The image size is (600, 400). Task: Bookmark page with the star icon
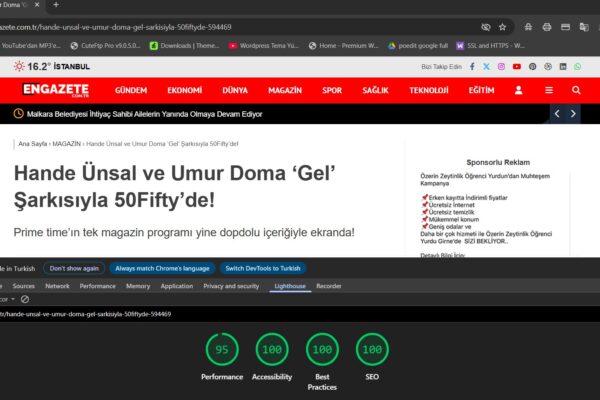[x=502, y=27]
